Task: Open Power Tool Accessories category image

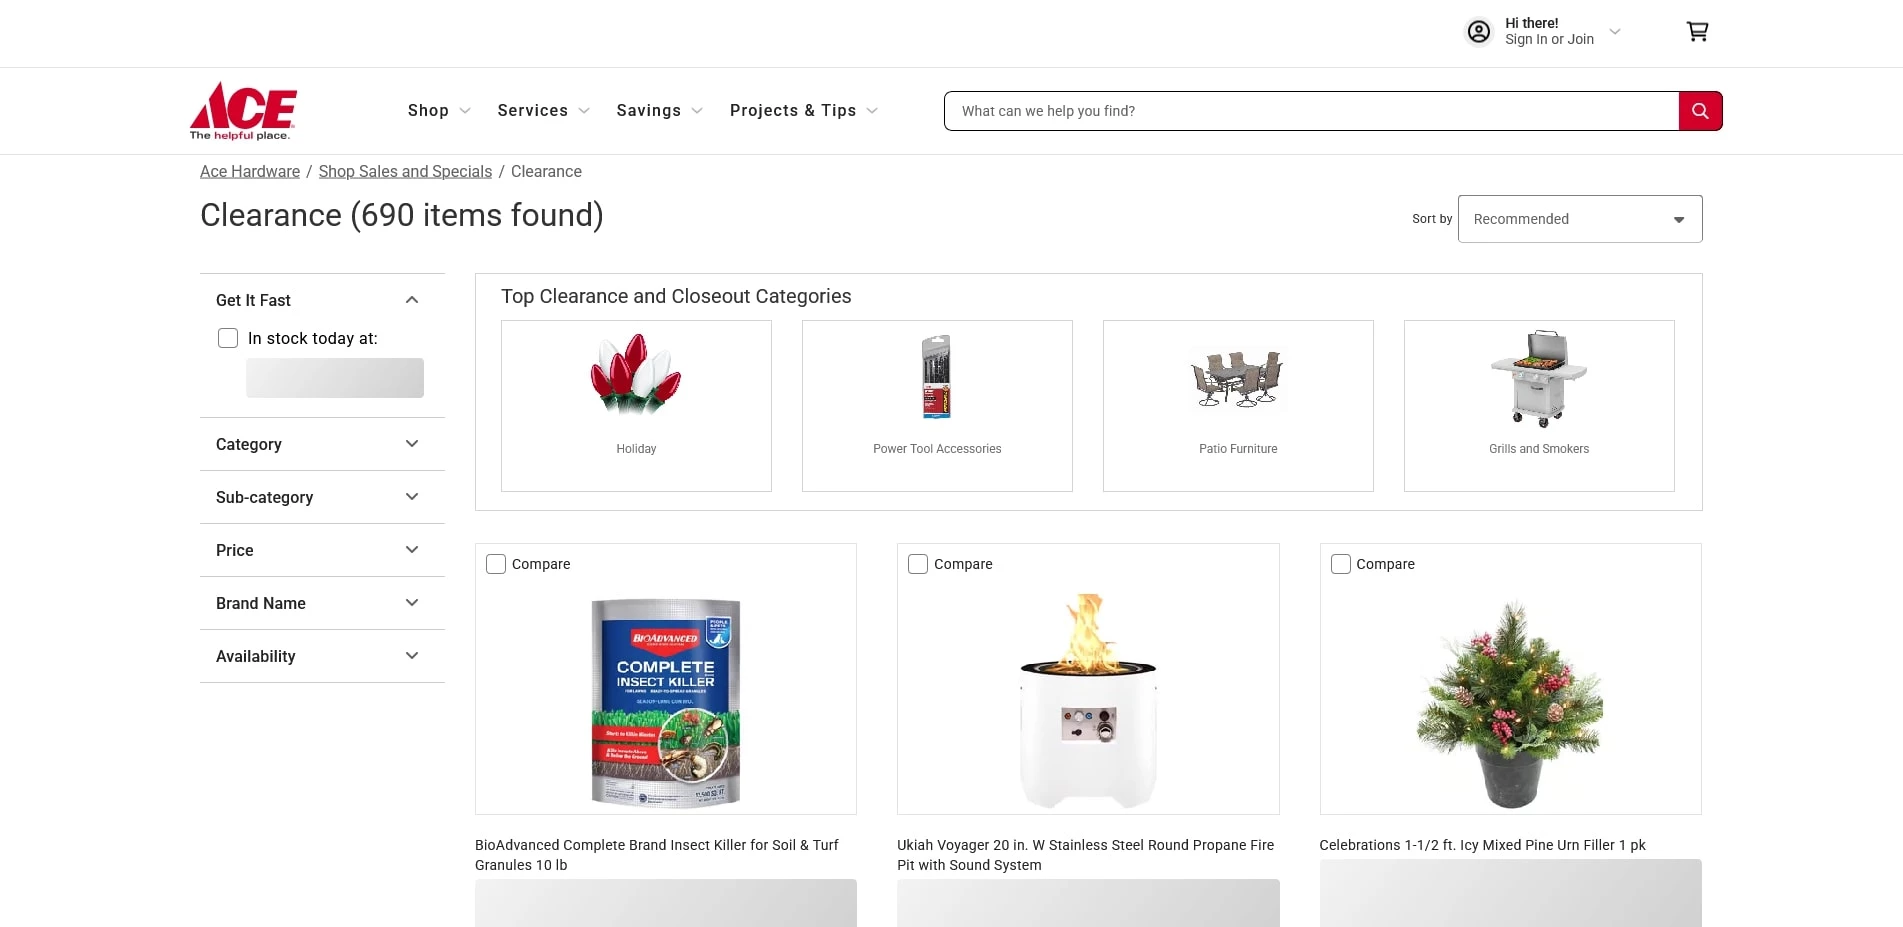Action: (937, 377)
